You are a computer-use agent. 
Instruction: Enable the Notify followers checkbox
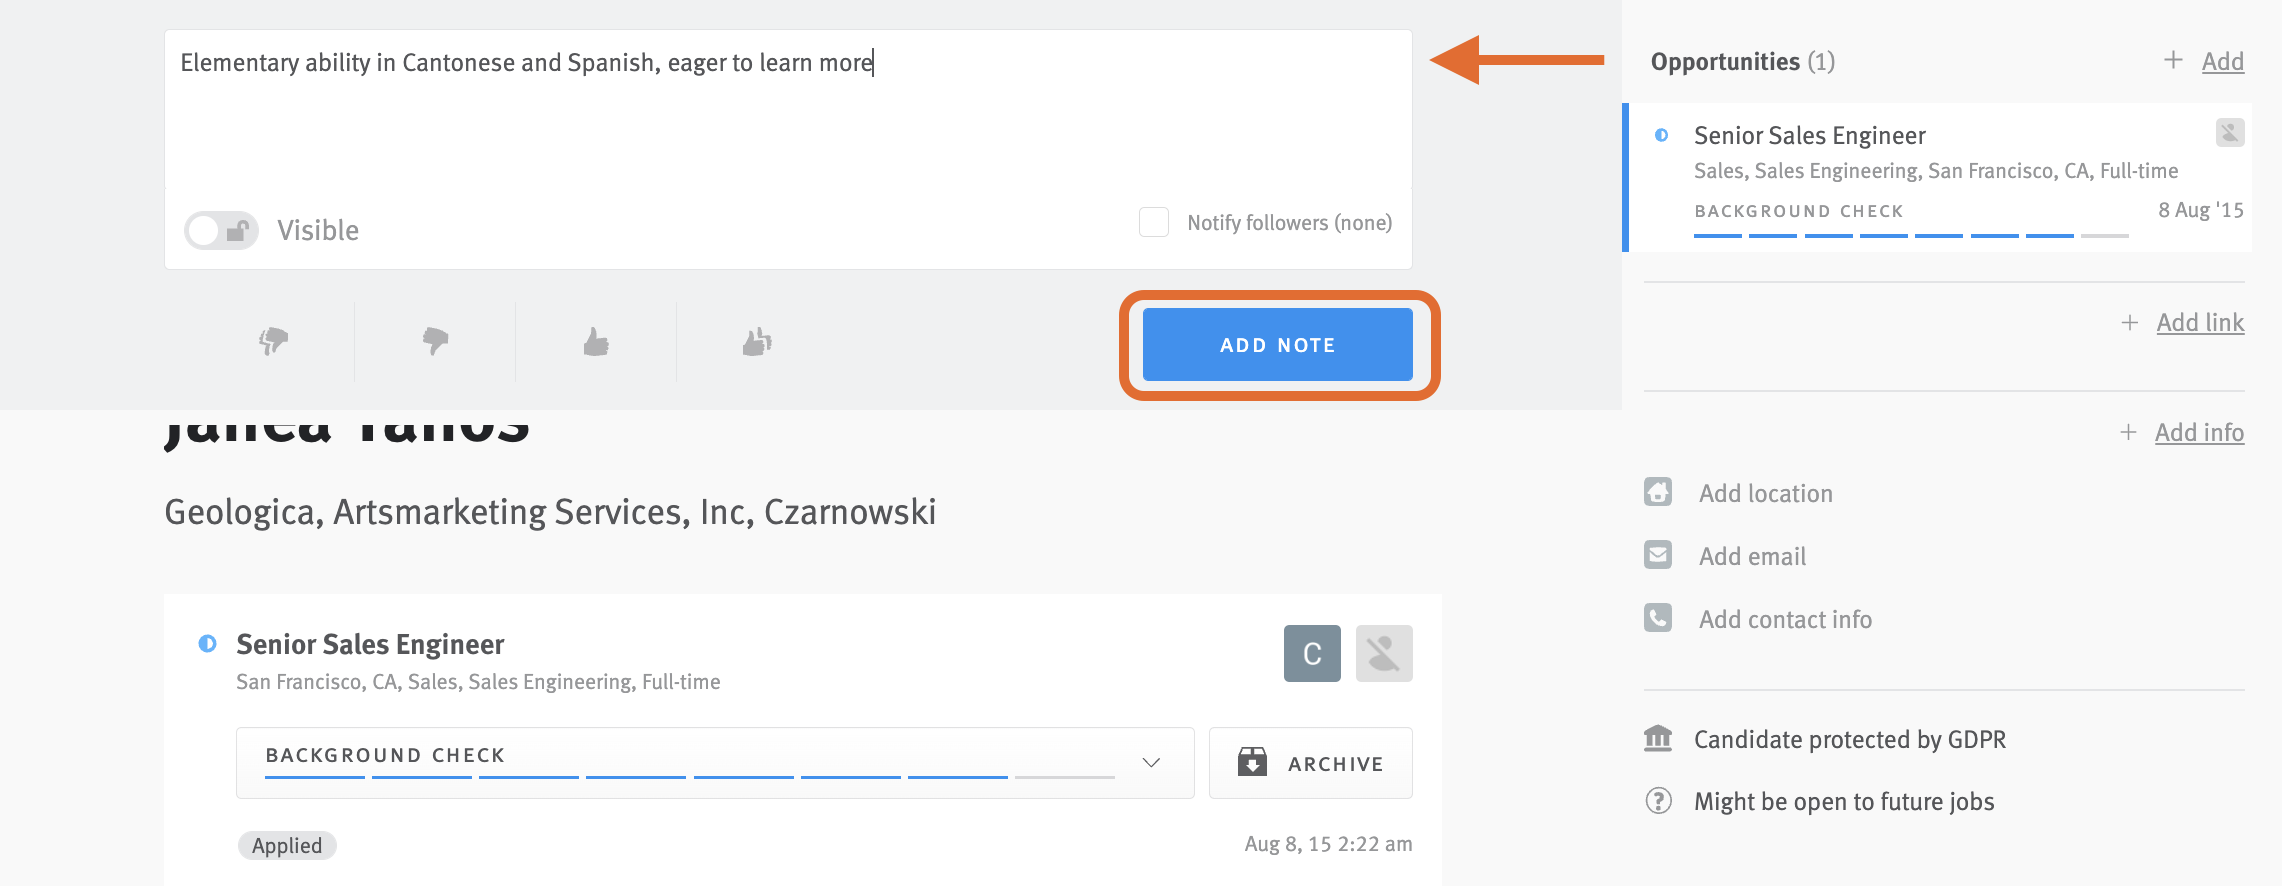[1153, 221]
